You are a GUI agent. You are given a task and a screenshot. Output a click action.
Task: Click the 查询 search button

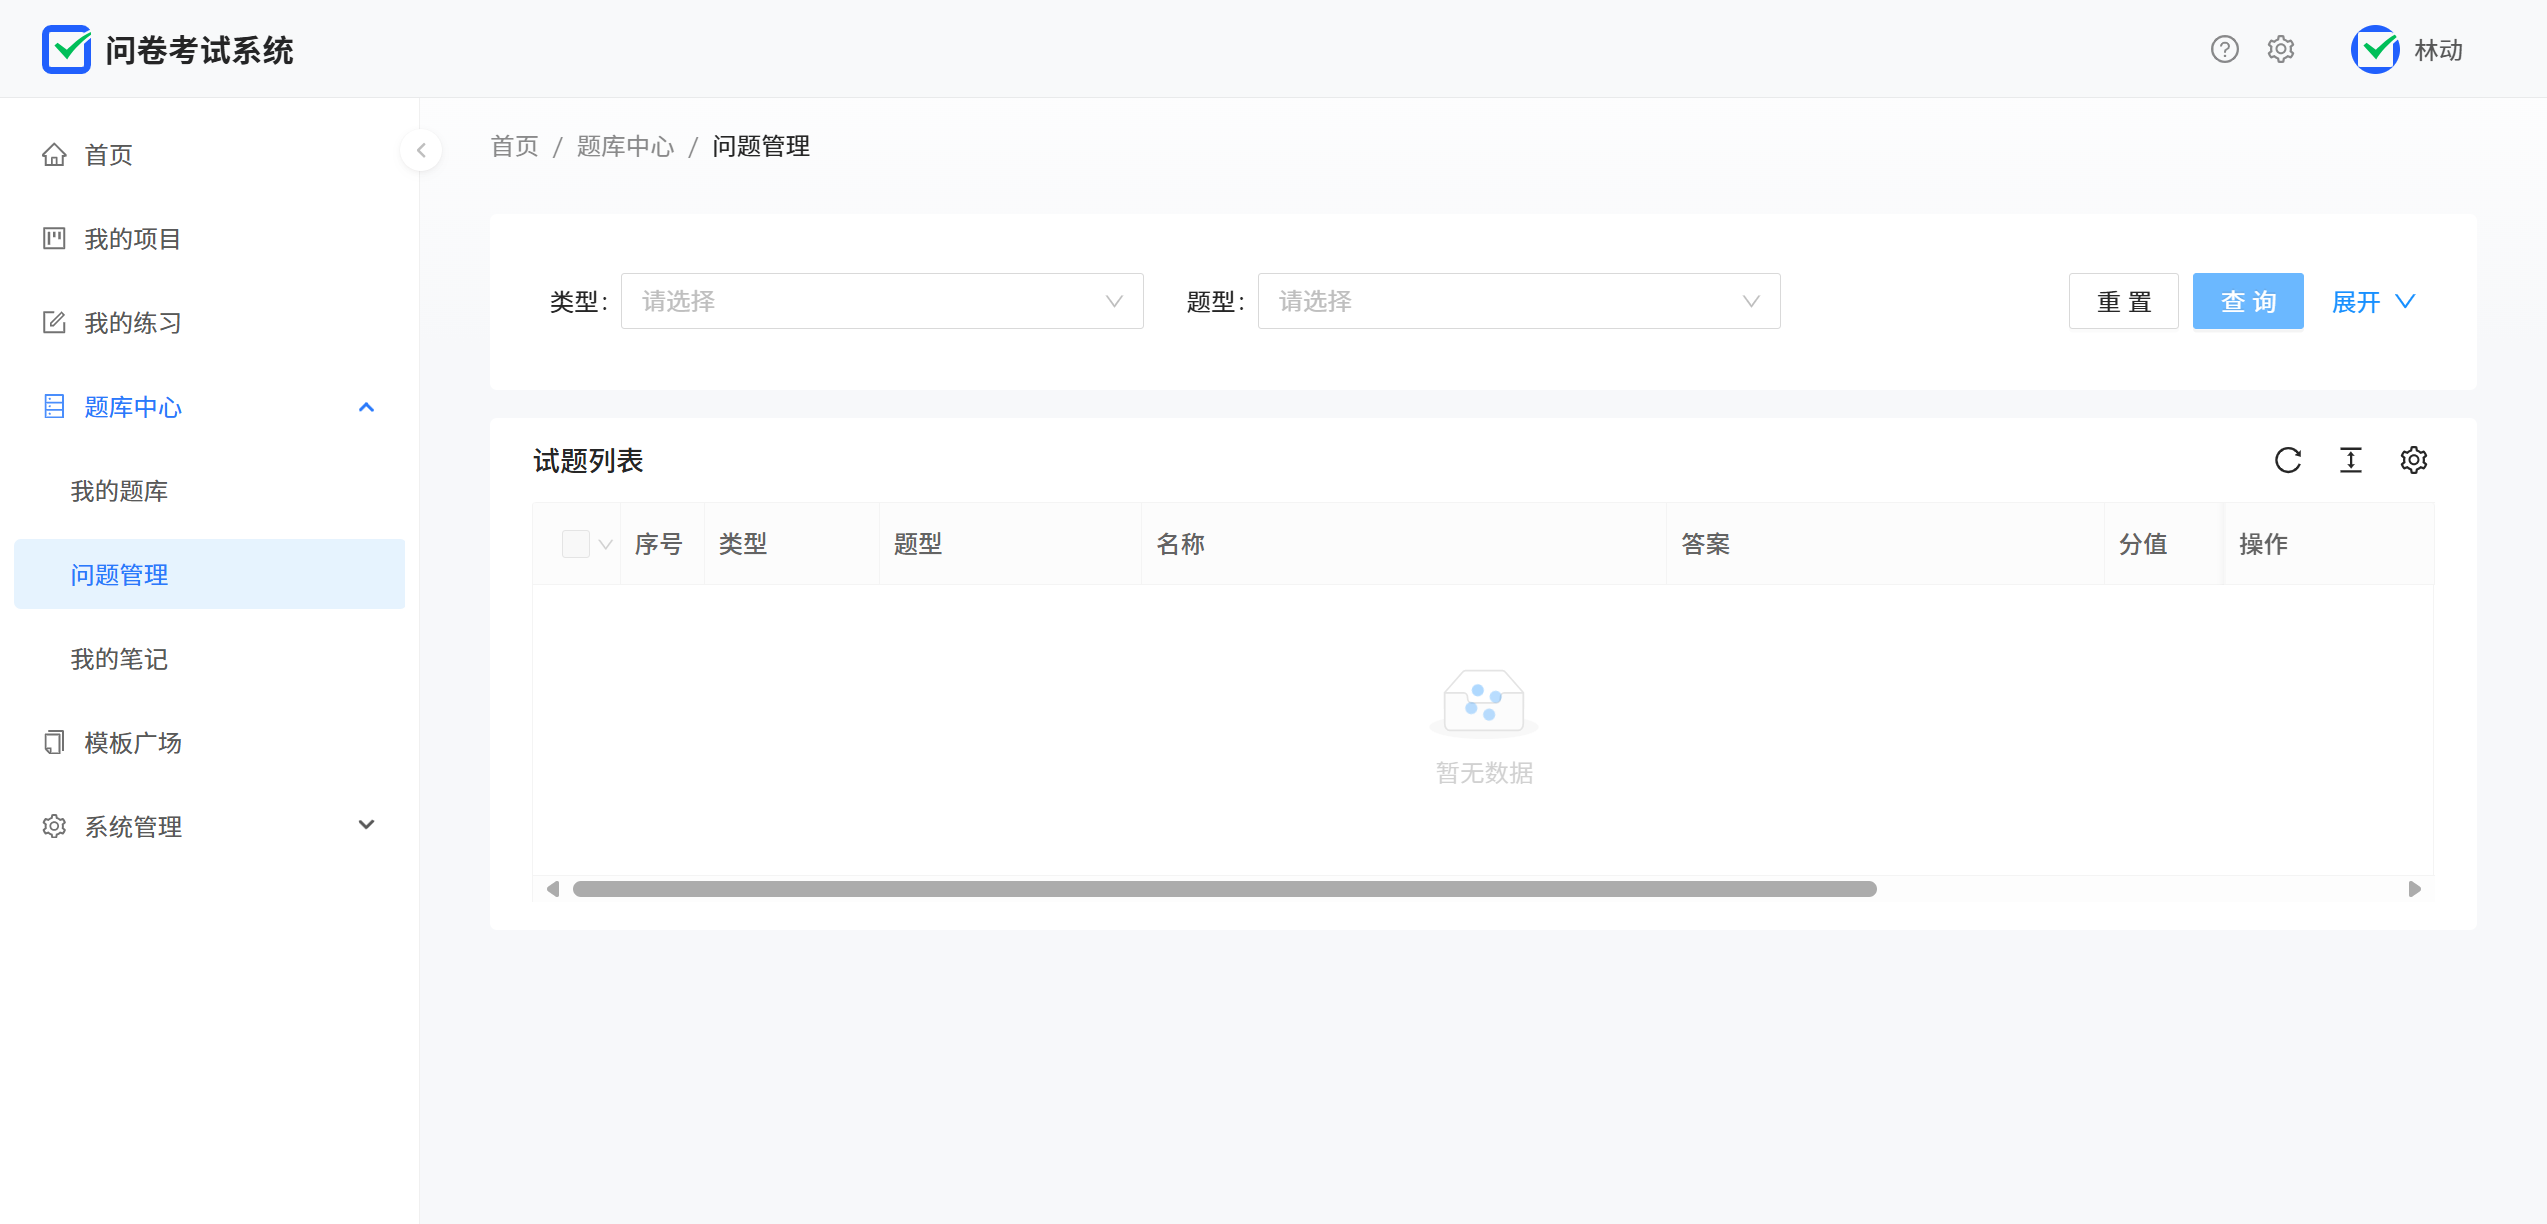(2247, 301)
